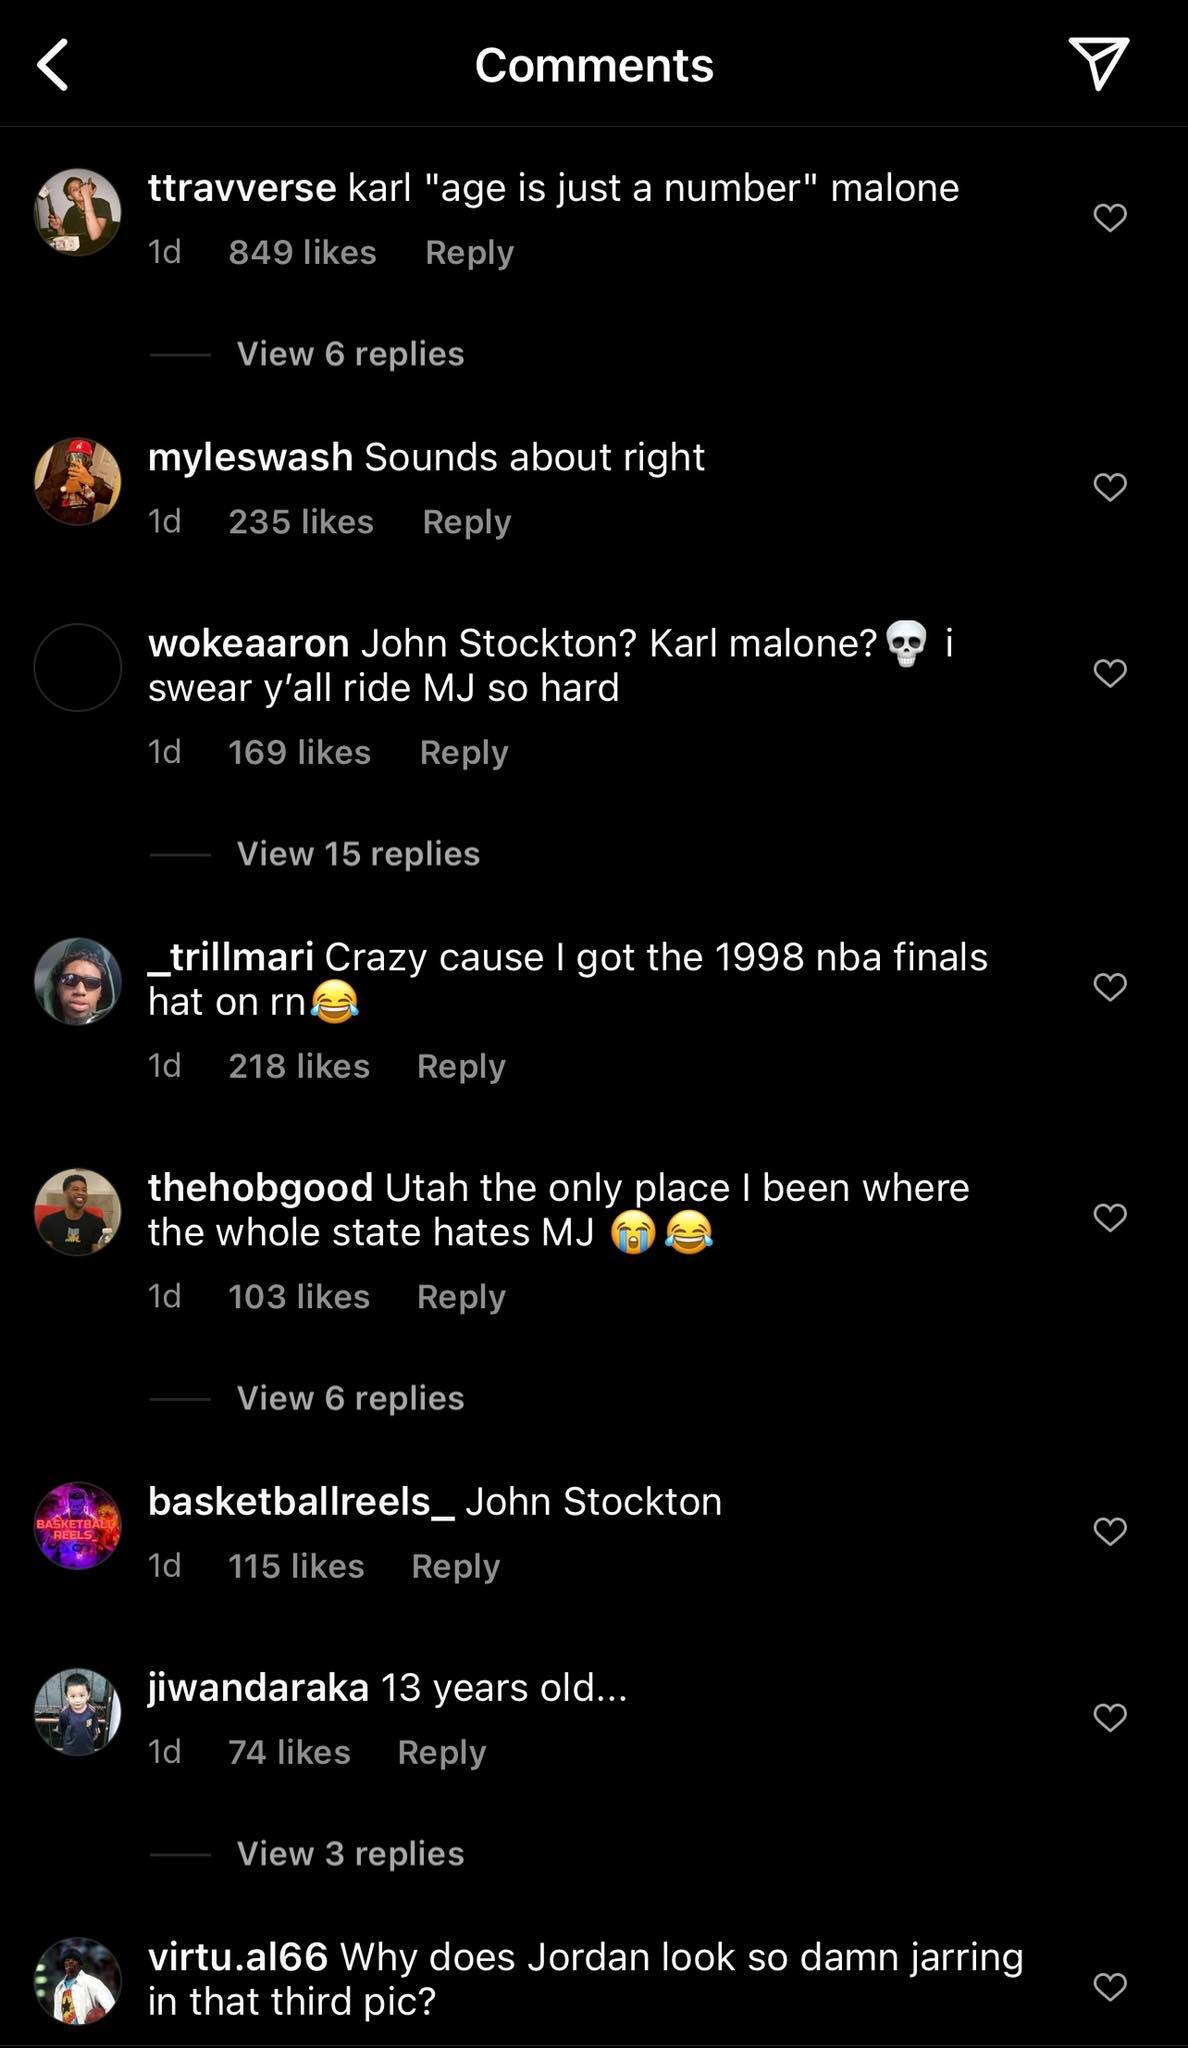
Task: Open ttravverse profile picture
Action: click(x=78, y=212)
